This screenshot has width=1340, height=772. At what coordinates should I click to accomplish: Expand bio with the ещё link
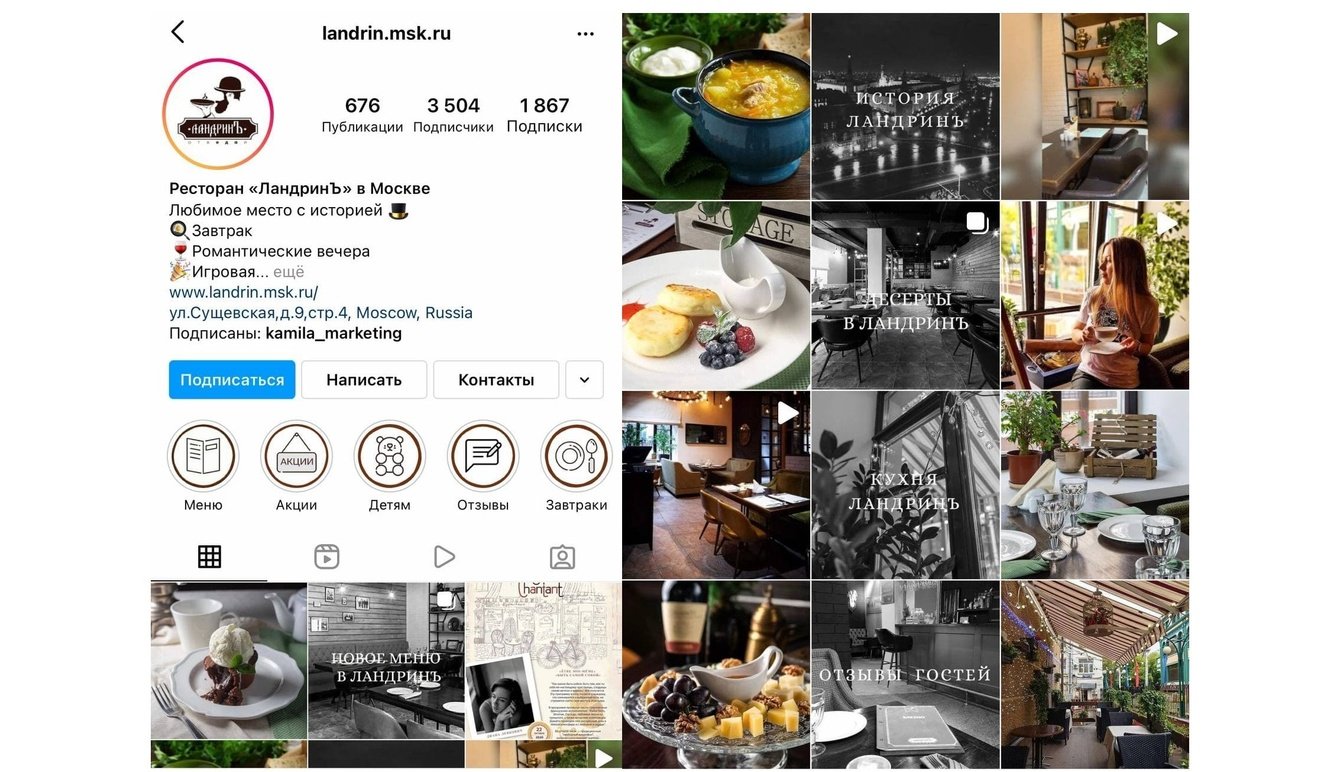(x=289, y=272)
